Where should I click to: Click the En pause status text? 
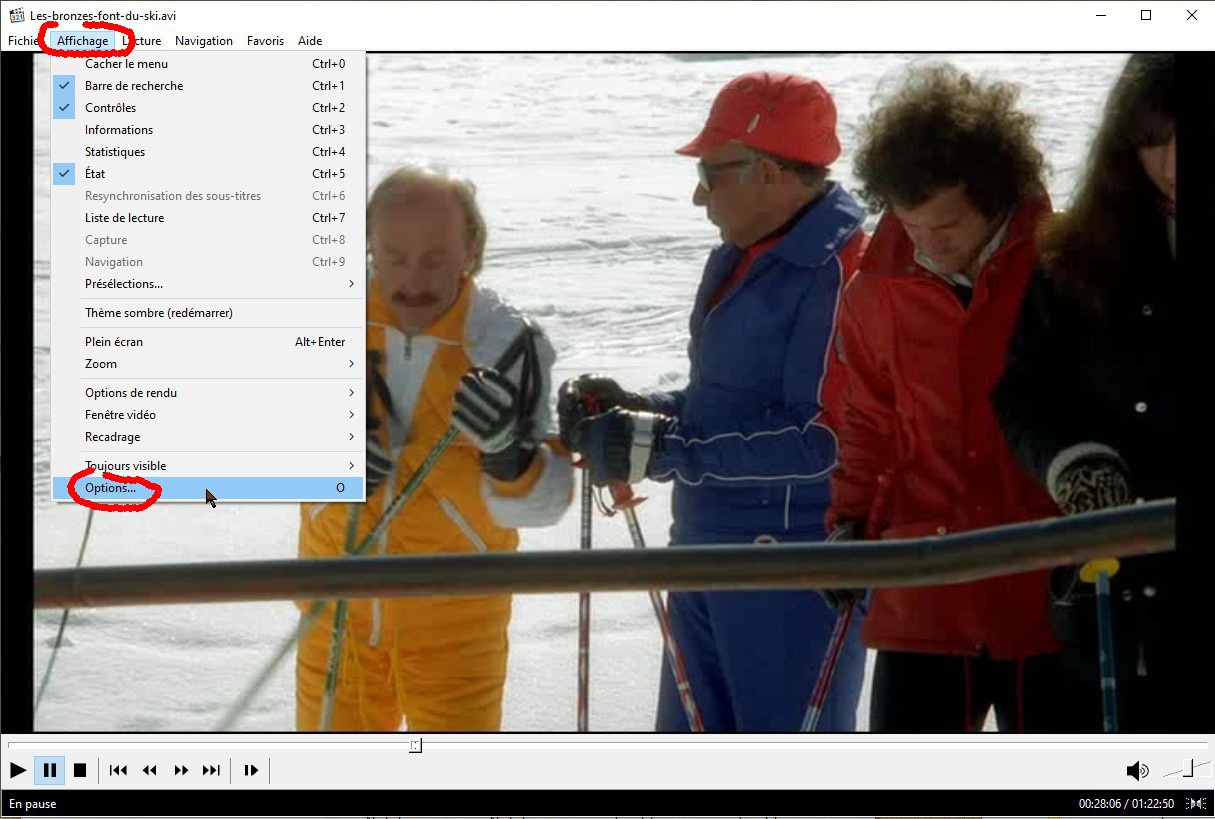(x=33, y=804)
